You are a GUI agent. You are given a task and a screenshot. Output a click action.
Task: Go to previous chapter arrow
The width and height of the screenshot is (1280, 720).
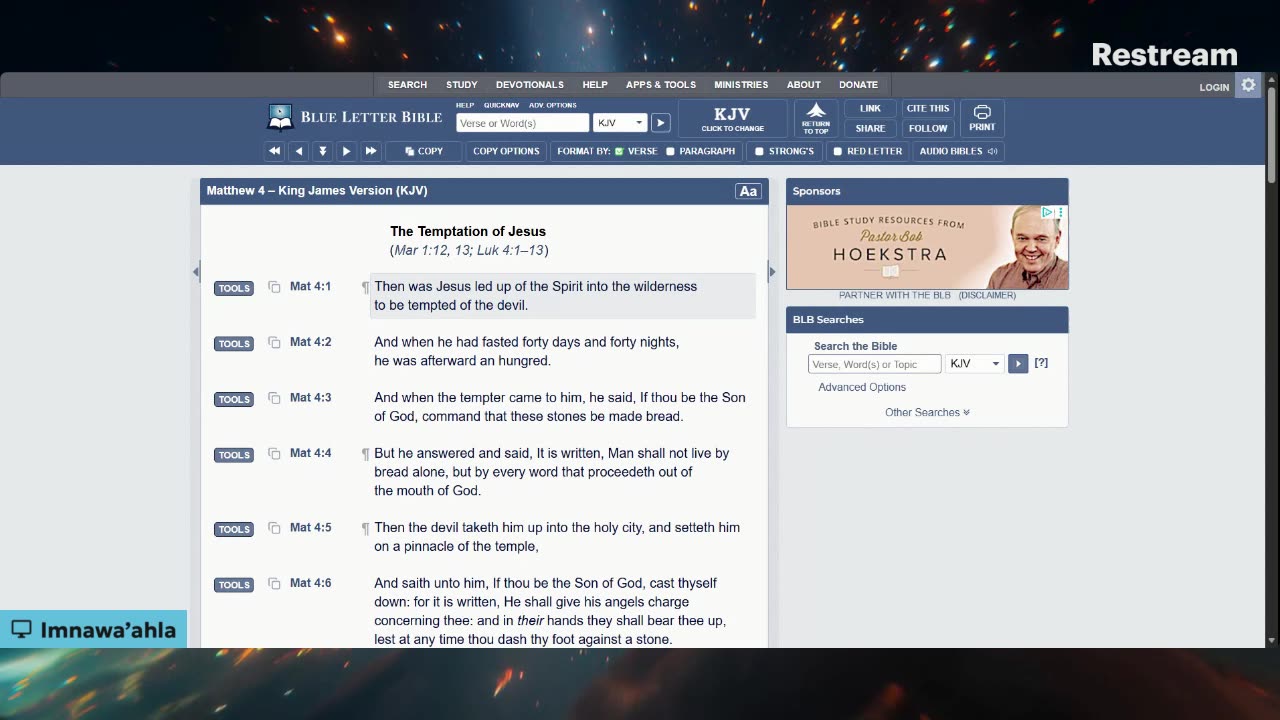[x=298, y=151]
